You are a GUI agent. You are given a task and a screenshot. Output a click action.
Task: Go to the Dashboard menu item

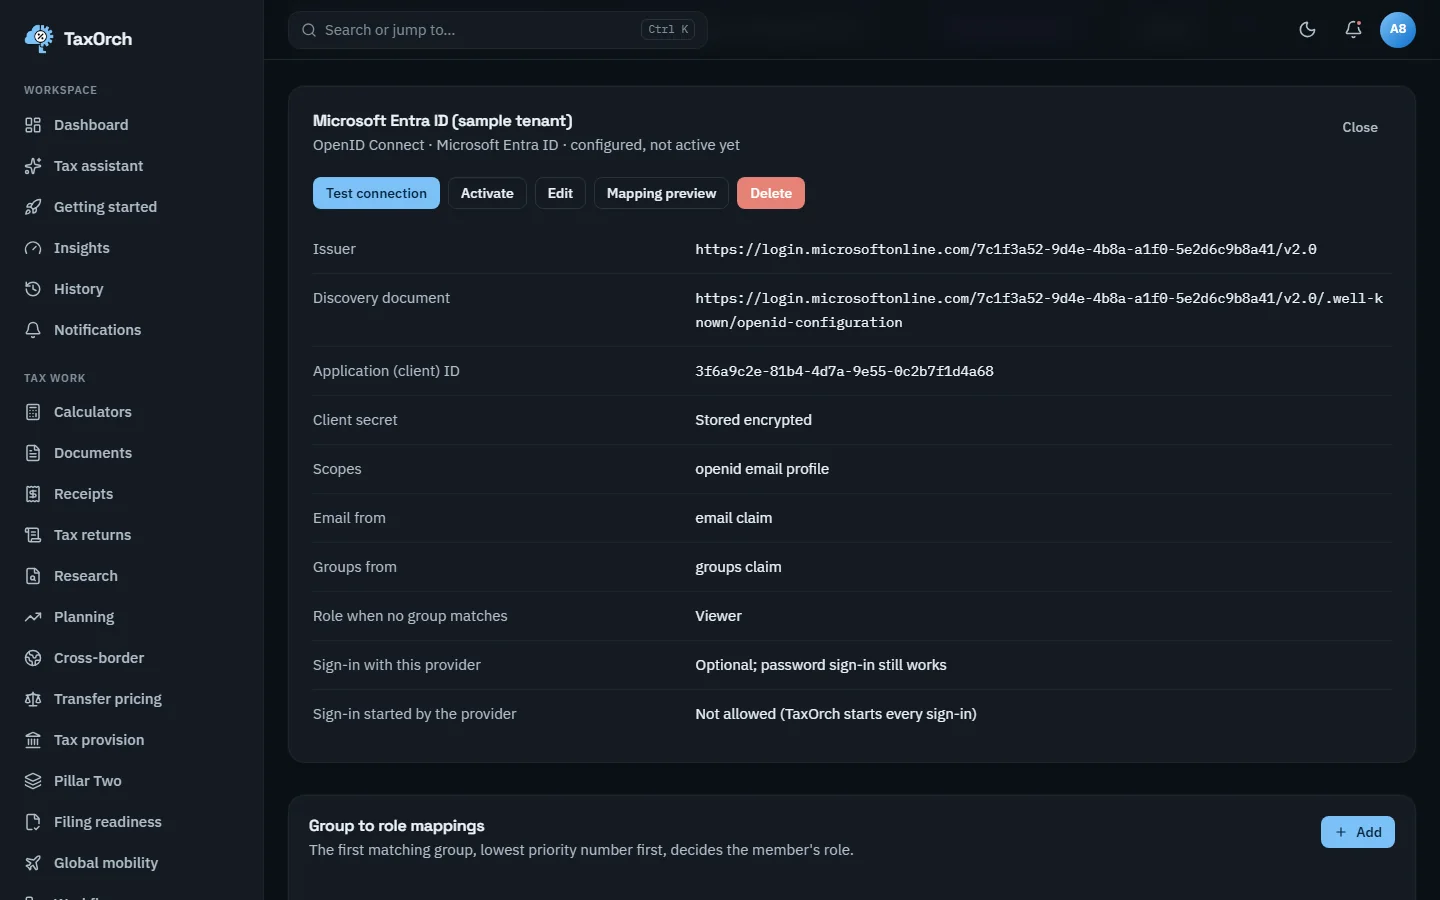132,125
